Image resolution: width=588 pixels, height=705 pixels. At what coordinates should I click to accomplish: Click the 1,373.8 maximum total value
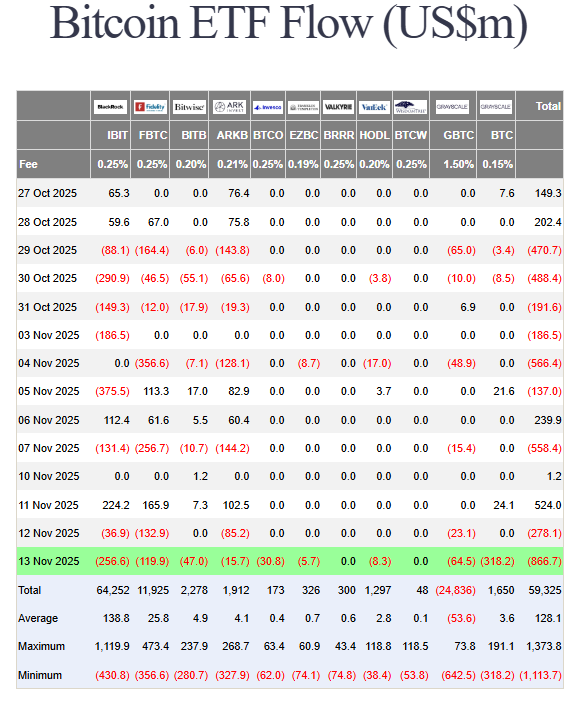tap(544, 647)
